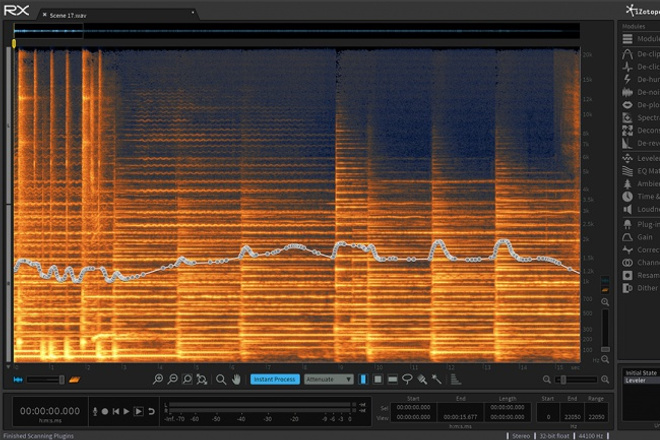This screenshot has width=660, height=440.
Task: Open the Channel Ops module
Action: pos(641,262)
